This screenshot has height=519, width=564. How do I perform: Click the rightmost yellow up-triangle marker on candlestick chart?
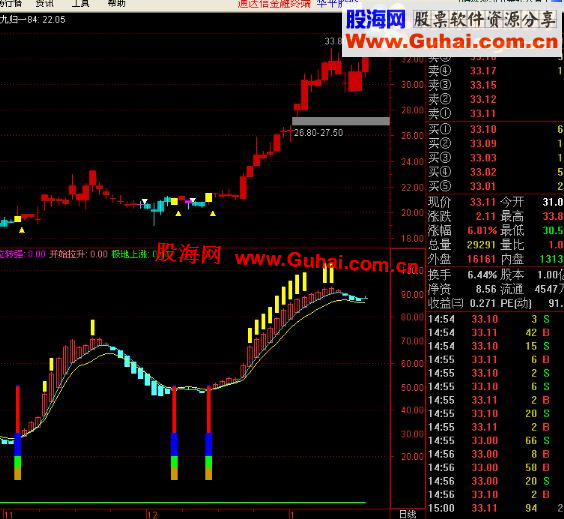tap(213, 214)
